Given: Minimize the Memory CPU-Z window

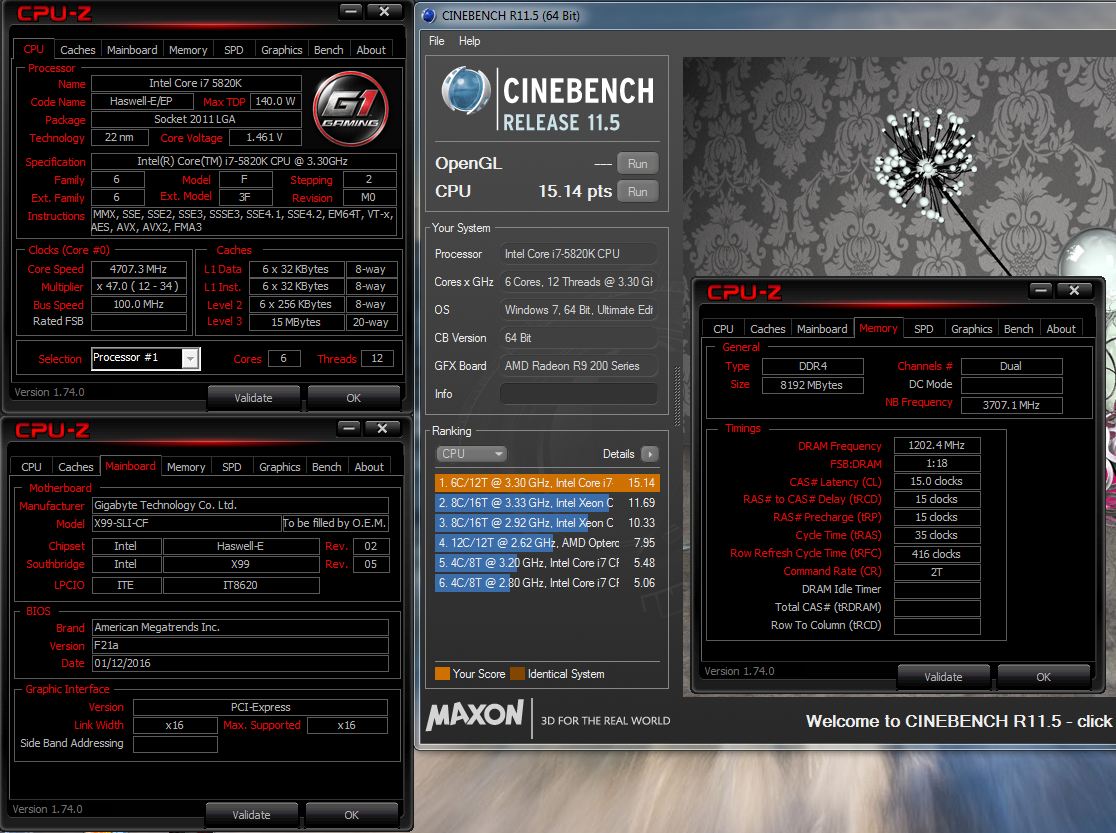Looking at the screenshot, I should click(1041, 290).
